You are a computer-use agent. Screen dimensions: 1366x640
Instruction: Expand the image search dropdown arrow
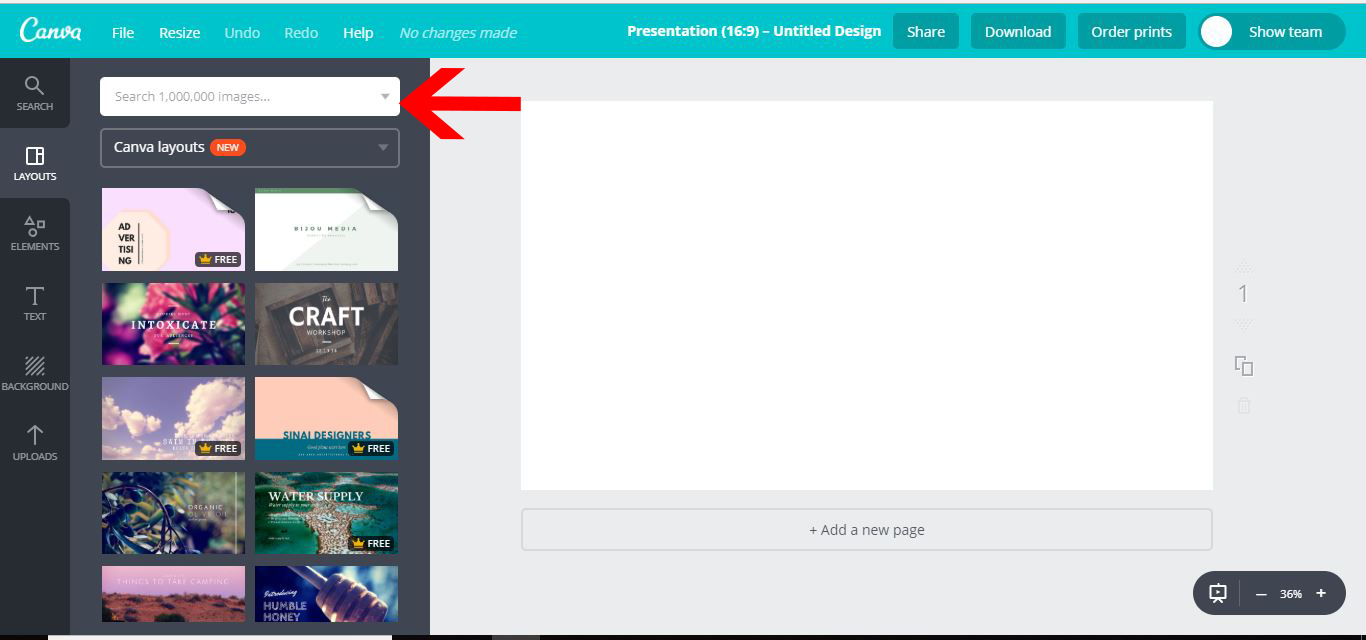pos(384,96)
